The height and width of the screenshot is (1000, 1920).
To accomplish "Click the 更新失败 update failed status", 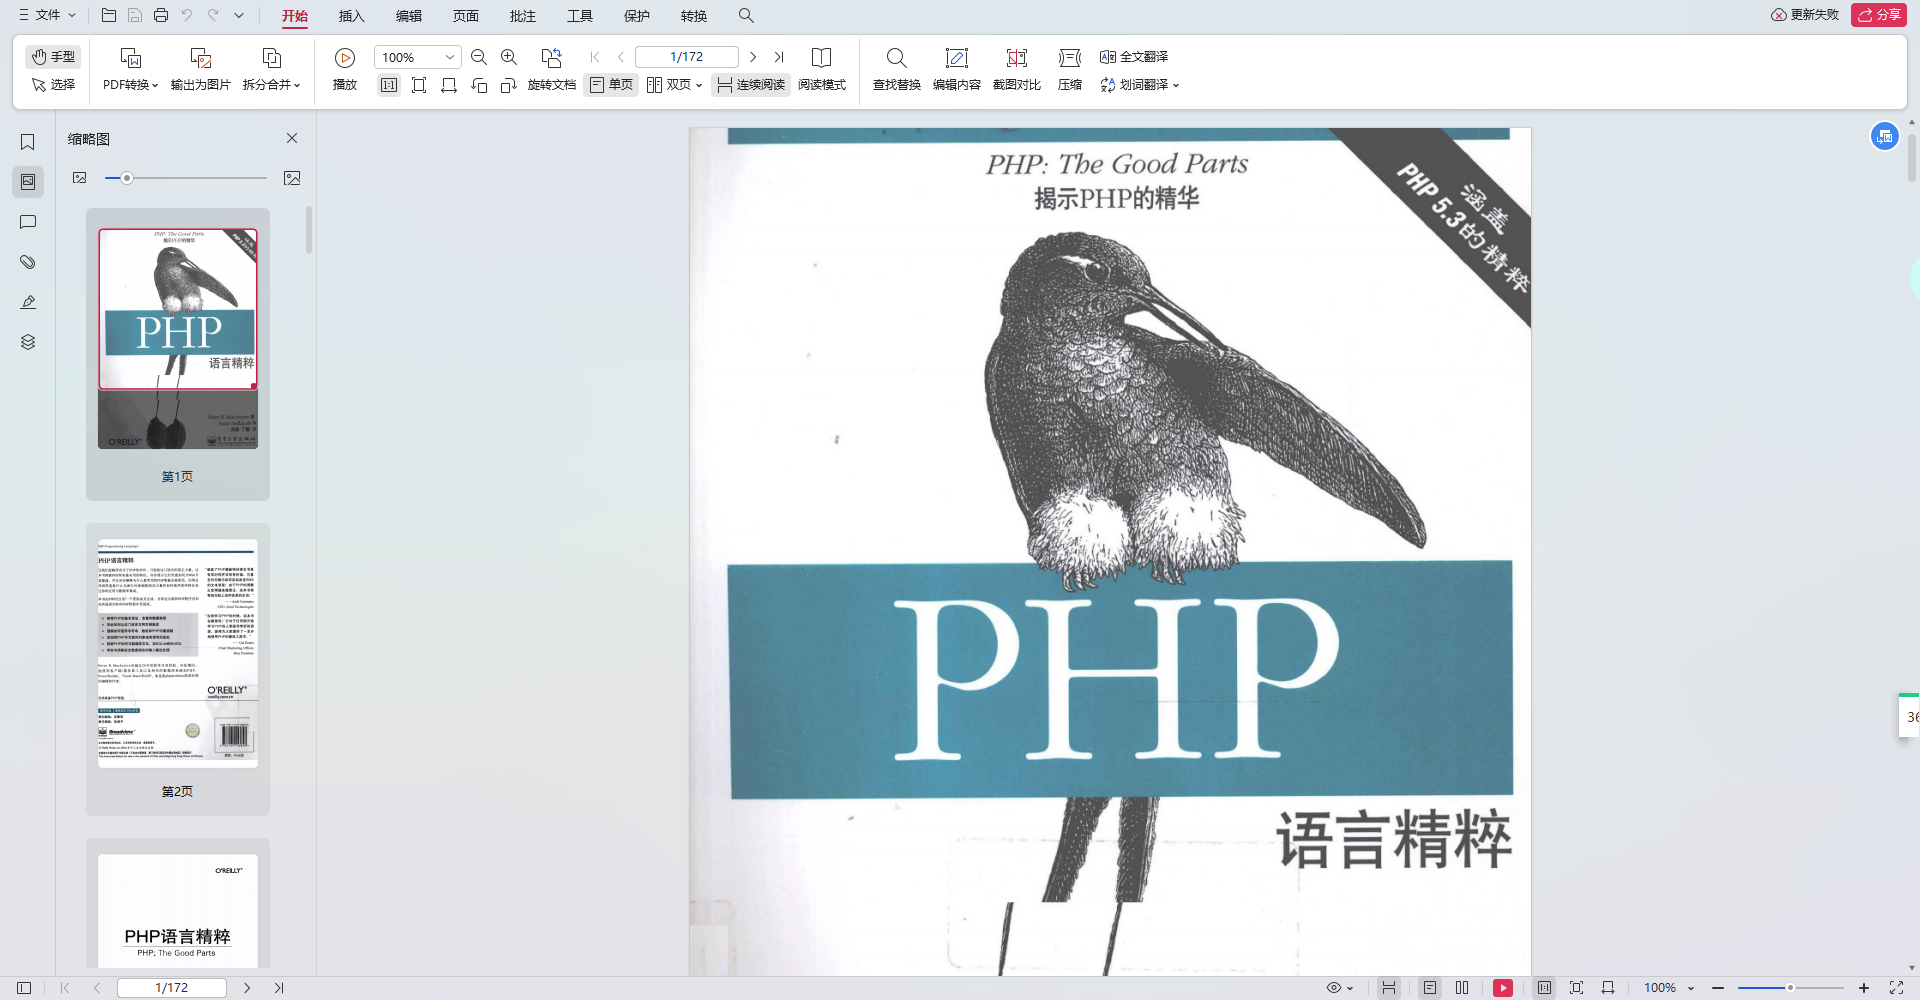I will coord(1805,15).
